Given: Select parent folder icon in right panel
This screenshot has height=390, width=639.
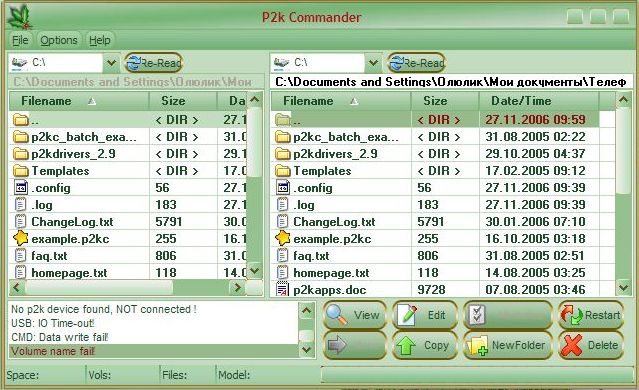Looking at the screenshot, I should [x=282, y=120].
